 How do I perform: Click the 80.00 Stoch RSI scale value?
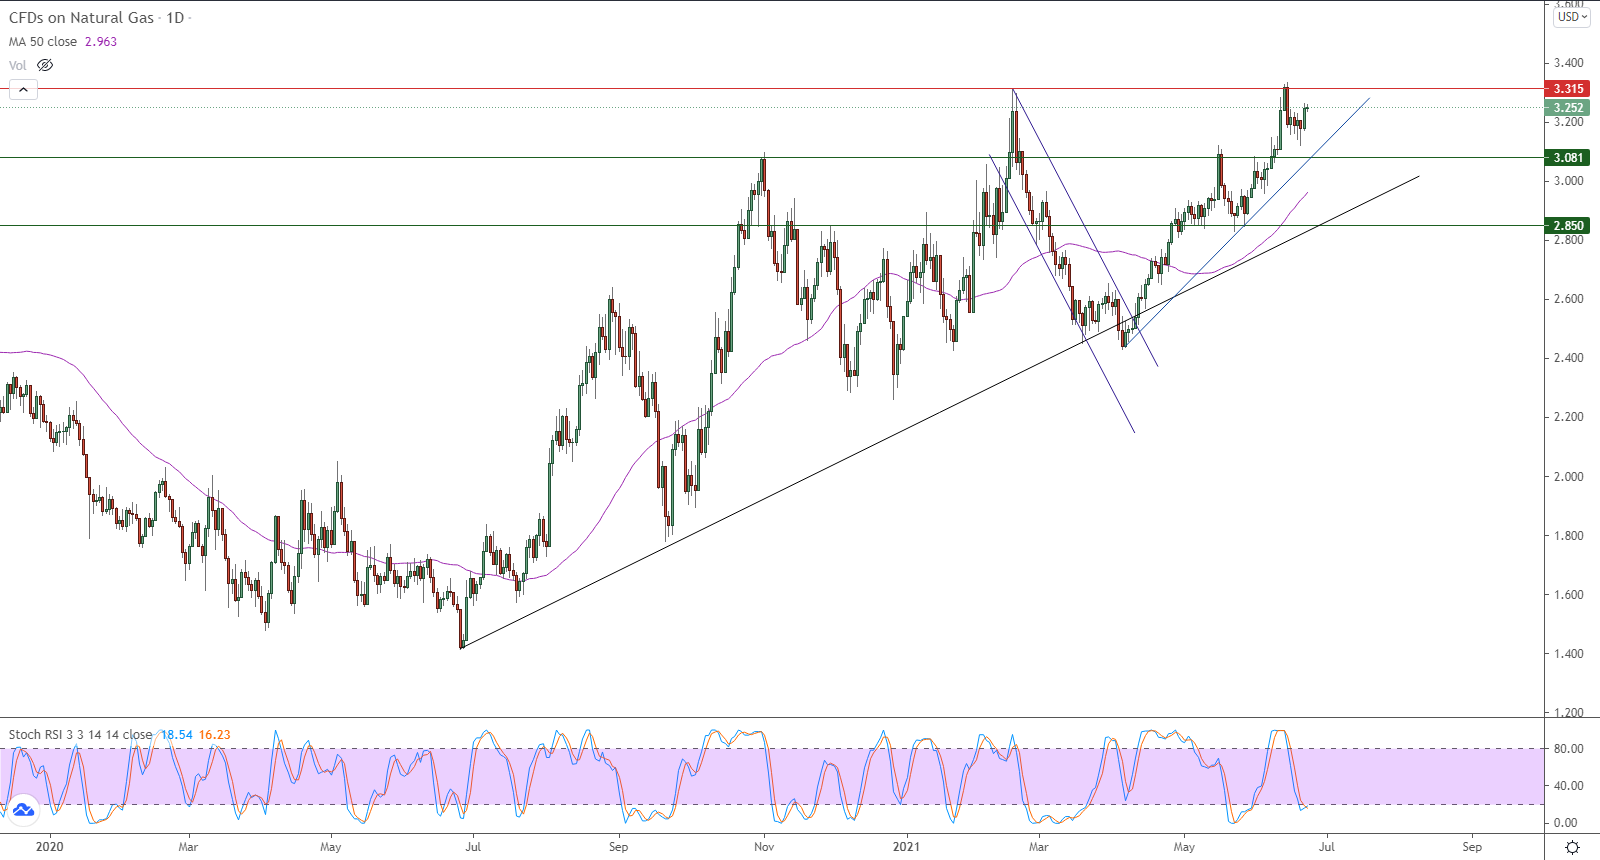[x=1568, y=749]
